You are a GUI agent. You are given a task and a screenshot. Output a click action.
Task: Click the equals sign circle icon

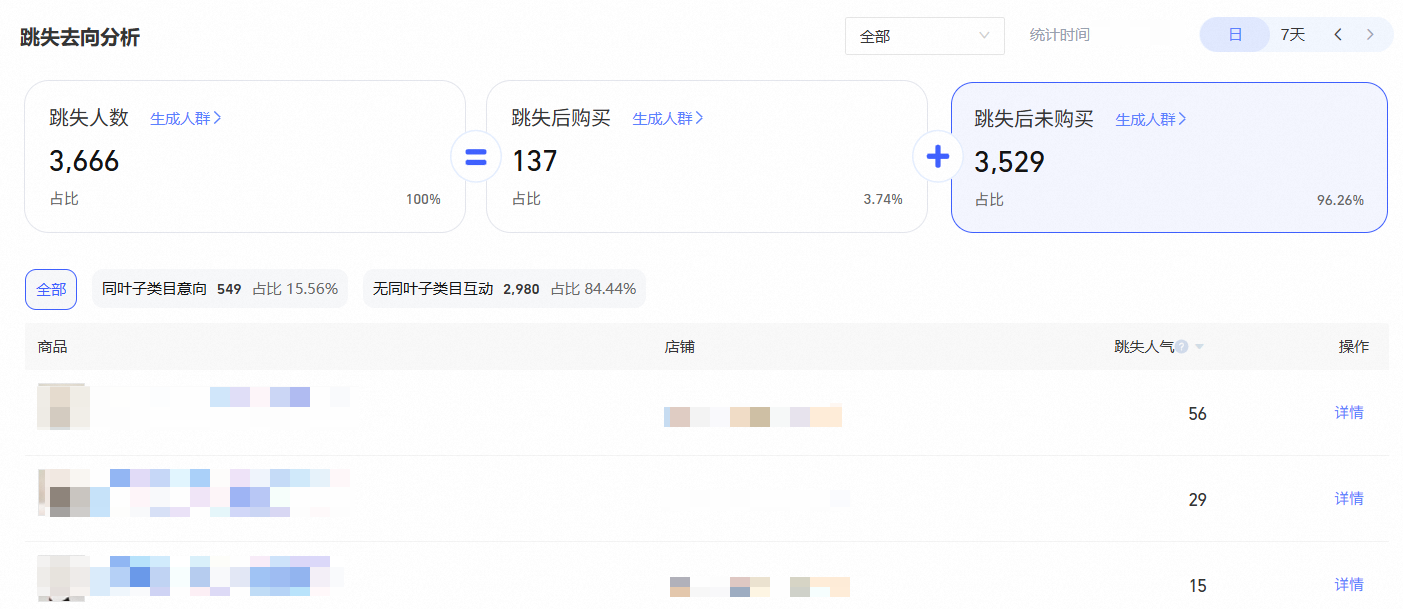point(476,158)
